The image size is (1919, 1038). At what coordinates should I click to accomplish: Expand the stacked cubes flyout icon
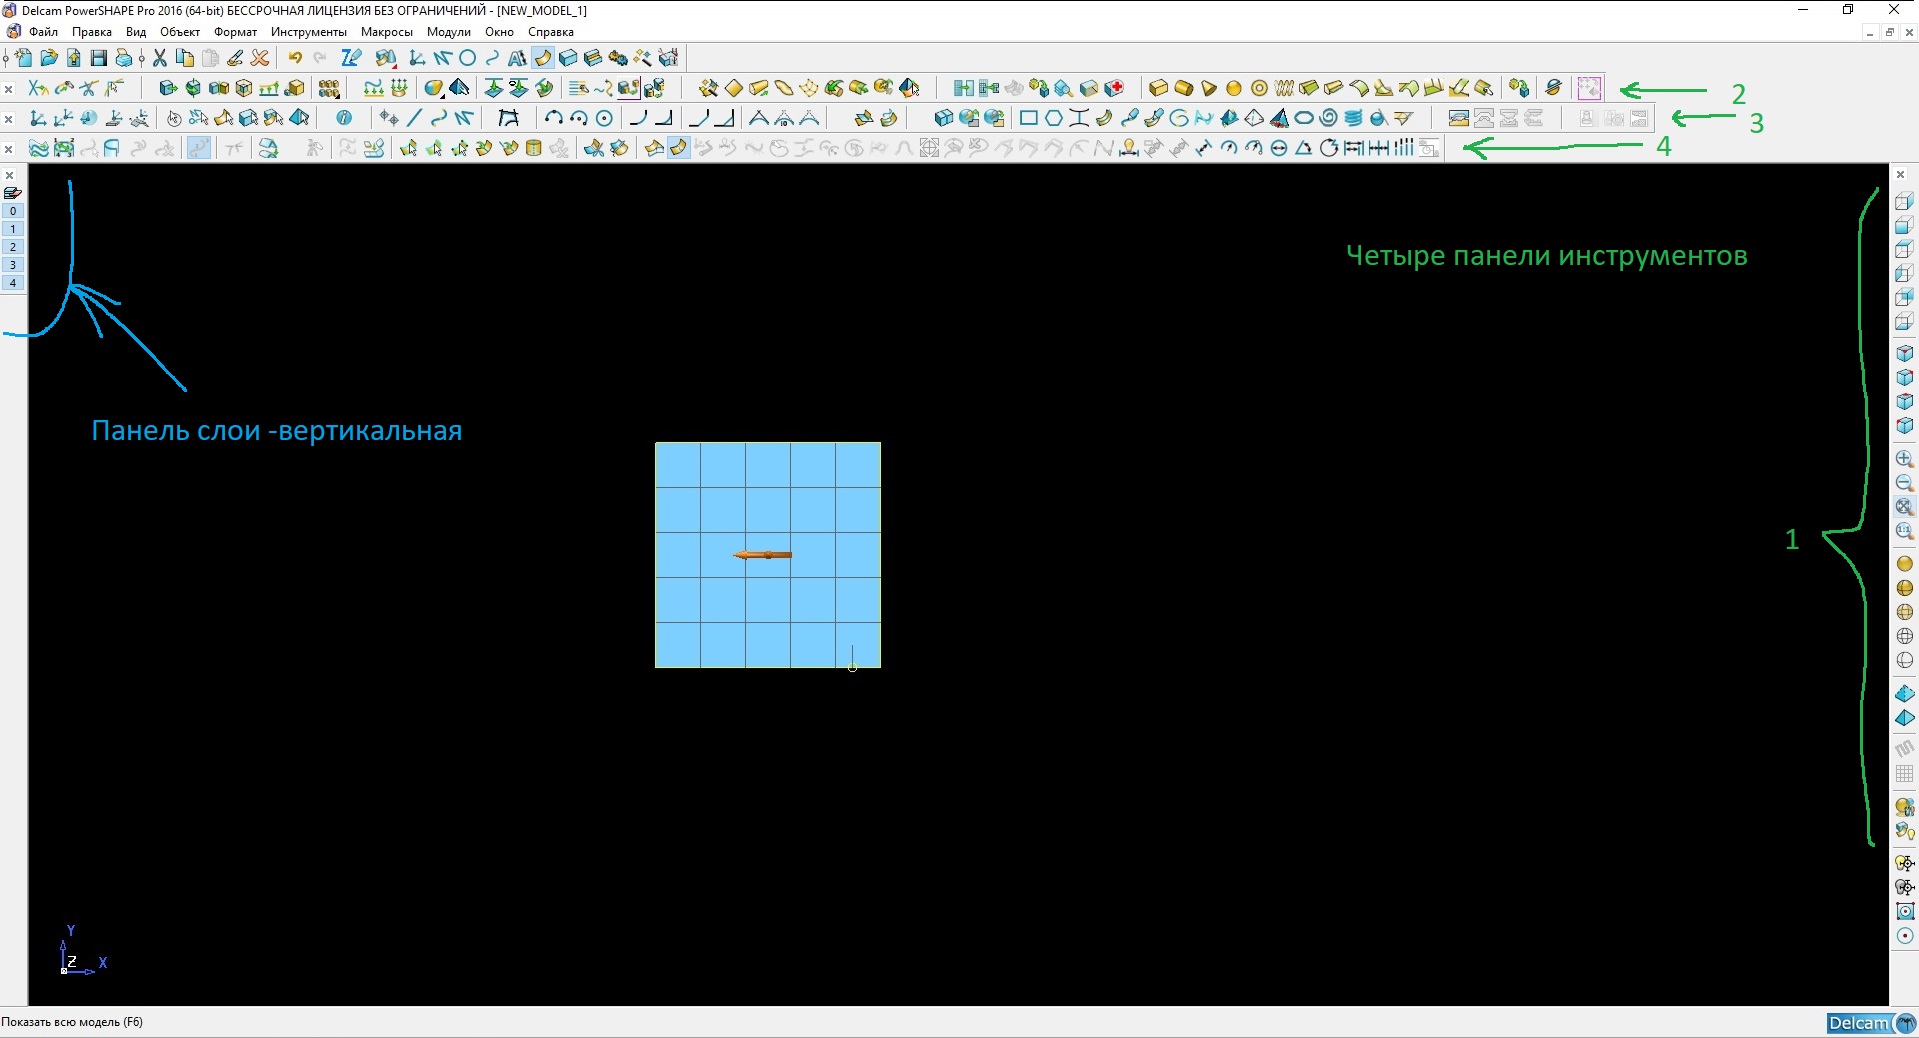tap(329, 88)
